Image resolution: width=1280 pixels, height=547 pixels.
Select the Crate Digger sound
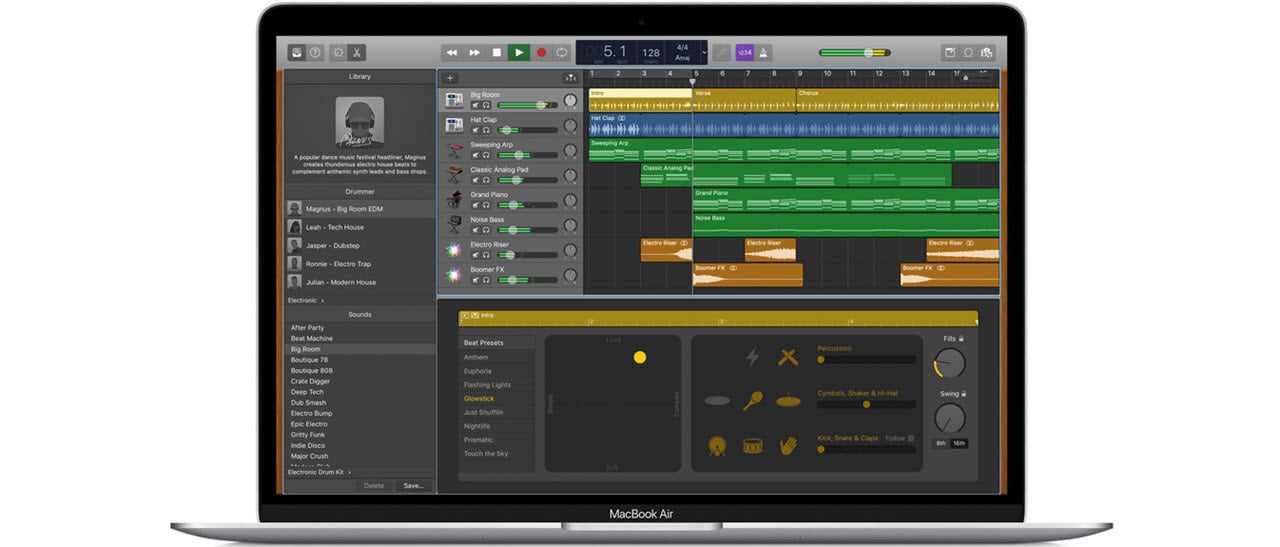(360, 382)
